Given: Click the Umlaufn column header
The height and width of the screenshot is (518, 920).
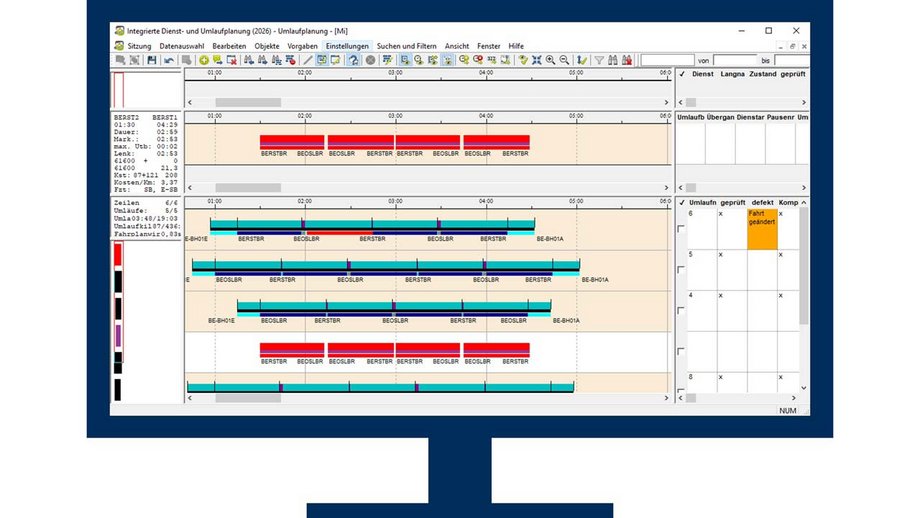Looking at the screenshot, I should point(702,202).
